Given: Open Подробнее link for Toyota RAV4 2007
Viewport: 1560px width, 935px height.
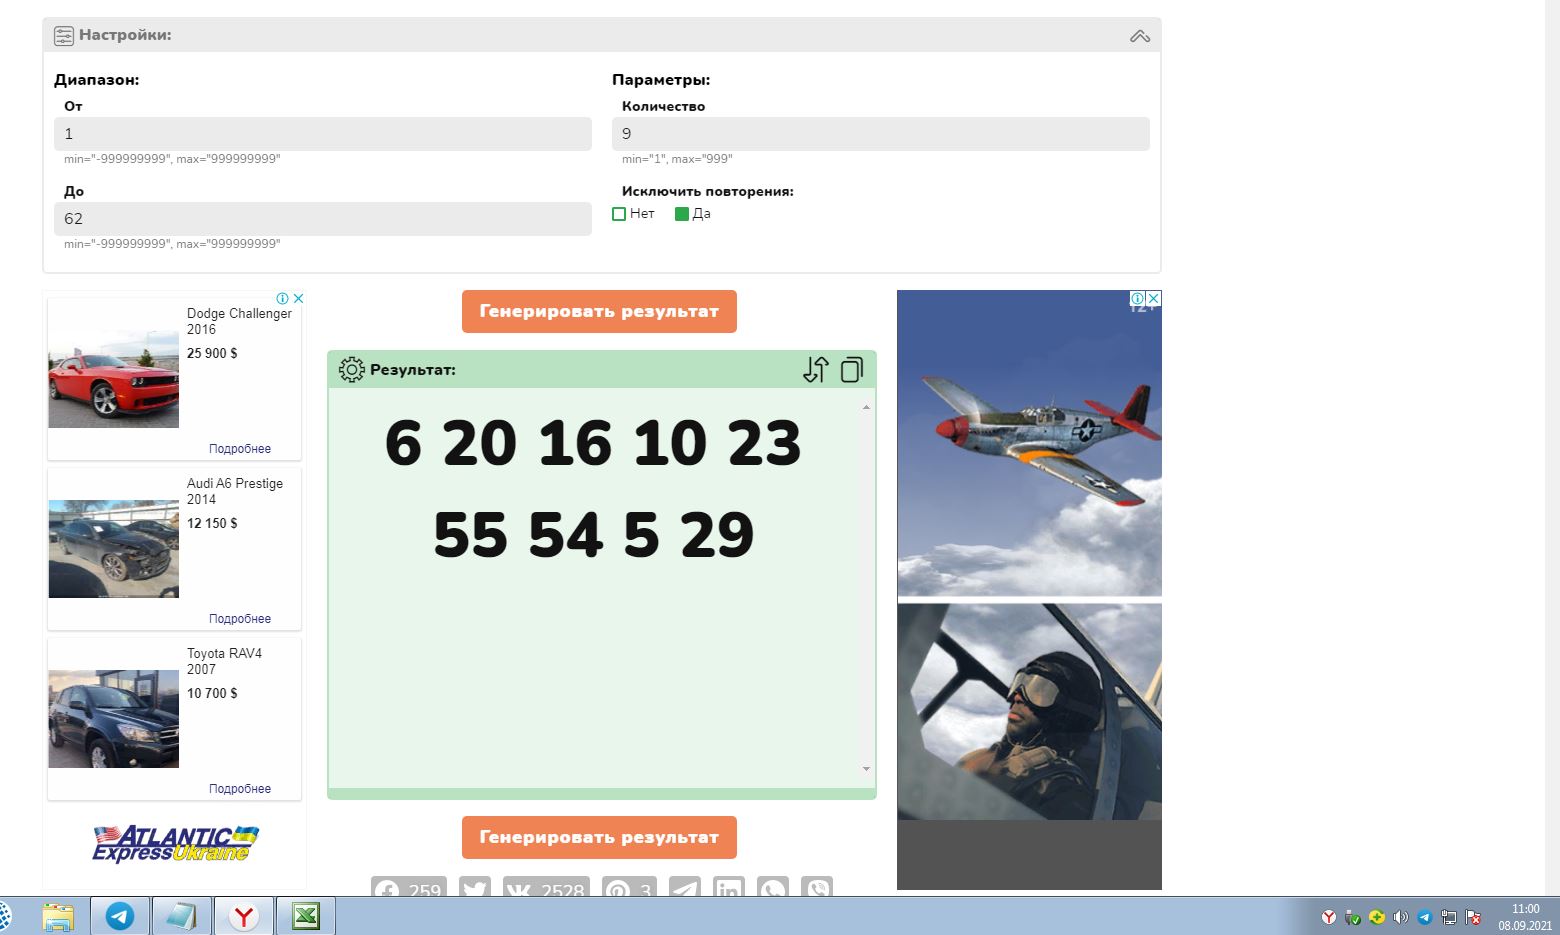Looking at the screenshot, I should point(240,789).
